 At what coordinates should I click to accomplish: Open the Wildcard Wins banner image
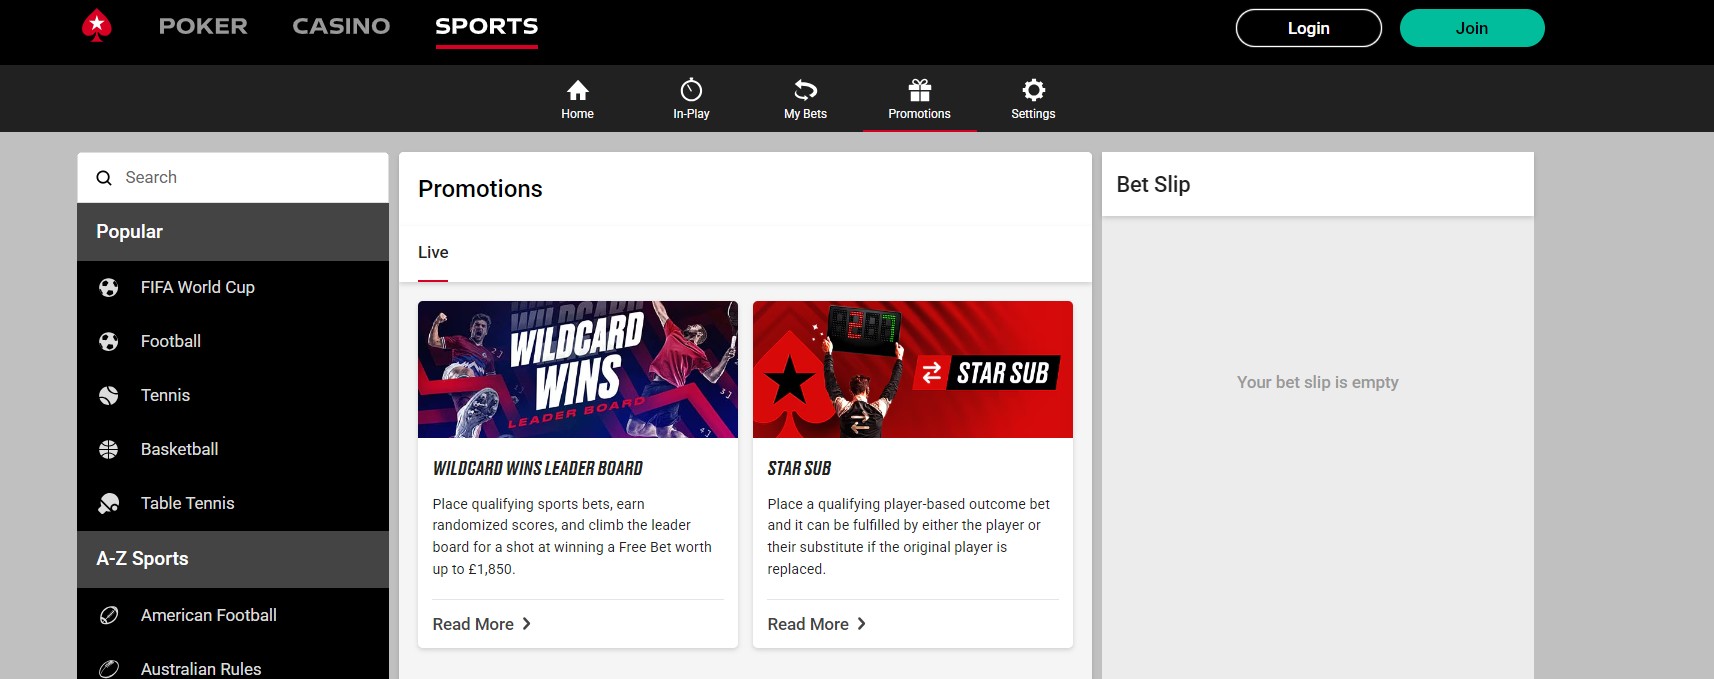click(x=578, y=369)
